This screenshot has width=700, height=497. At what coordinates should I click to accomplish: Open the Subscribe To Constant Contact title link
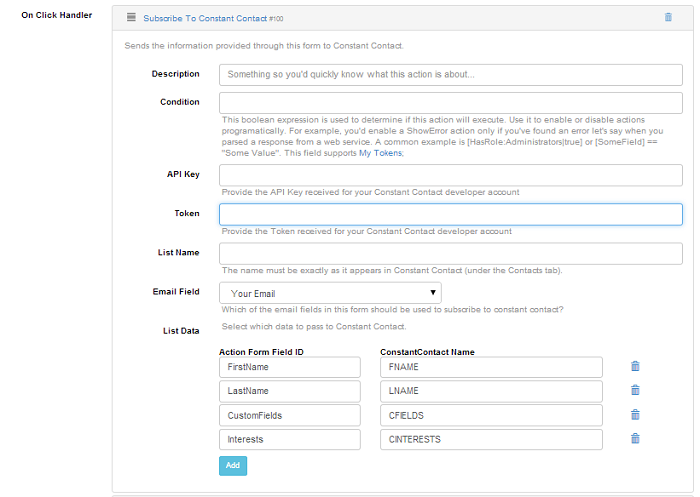[x=205, y=18]
